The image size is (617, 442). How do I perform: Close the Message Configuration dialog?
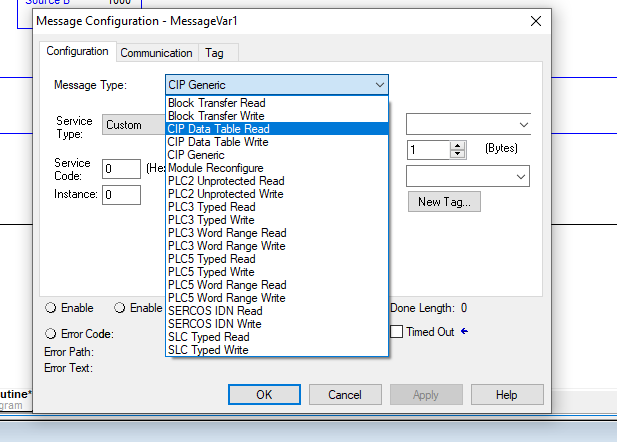[536, 21]
